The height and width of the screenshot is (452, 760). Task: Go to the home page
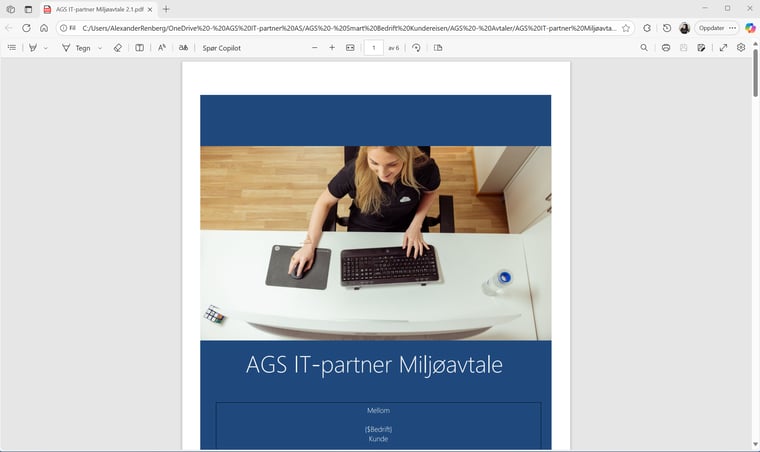(x=44, y=28)
